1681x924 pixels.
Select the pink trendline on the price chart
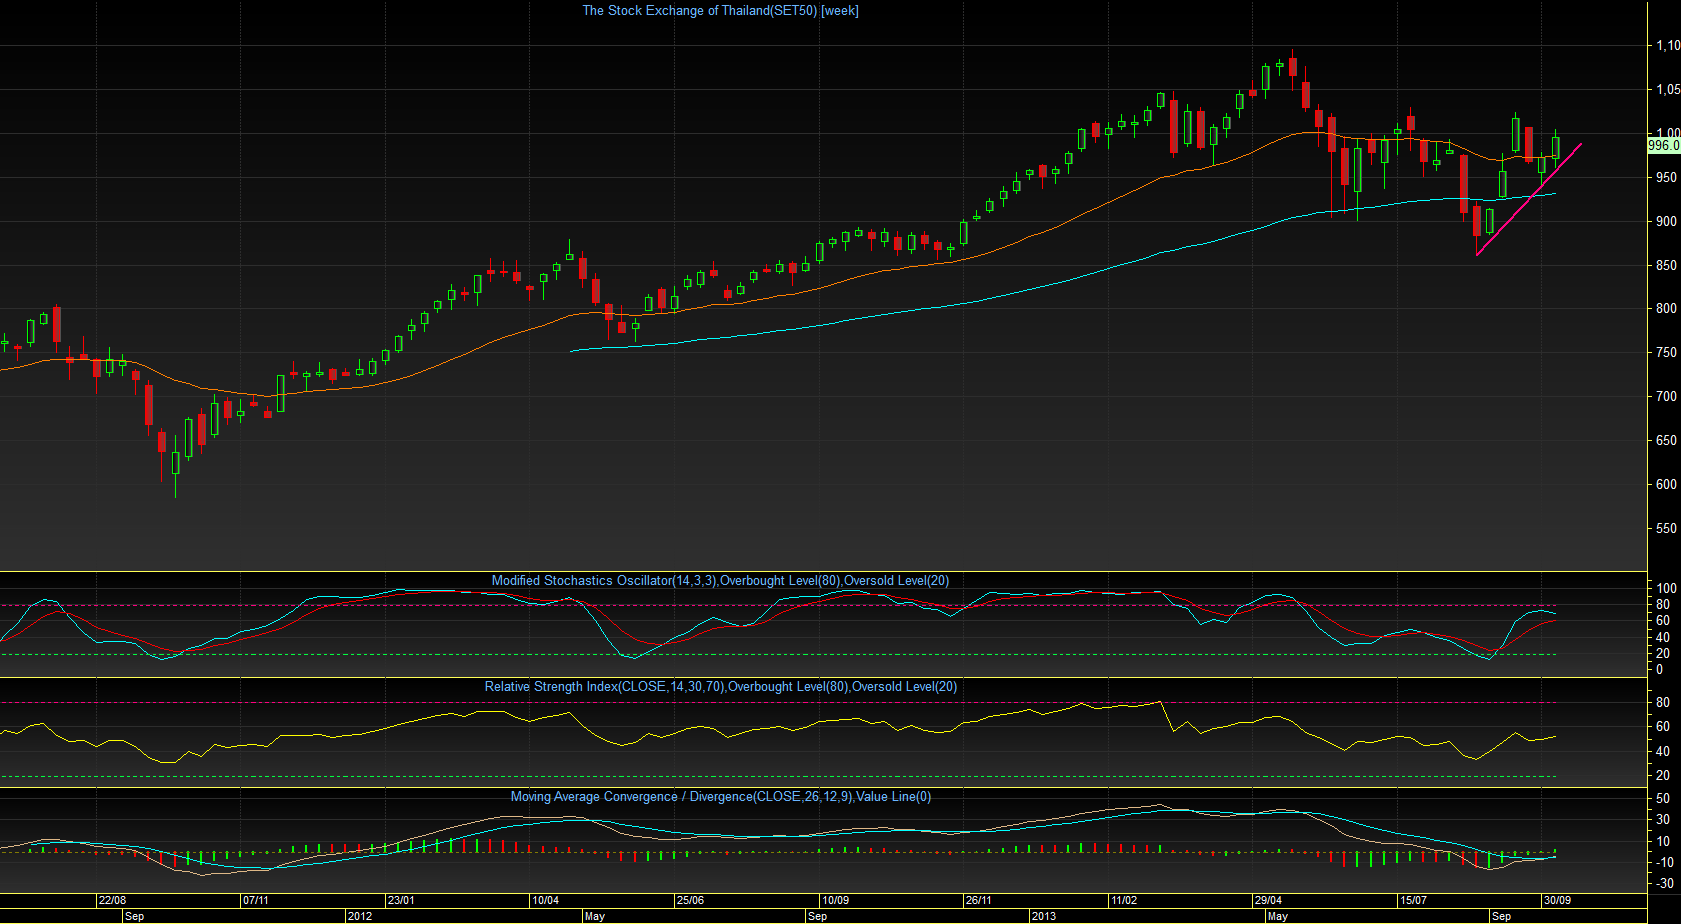(x=1529, y=200)
